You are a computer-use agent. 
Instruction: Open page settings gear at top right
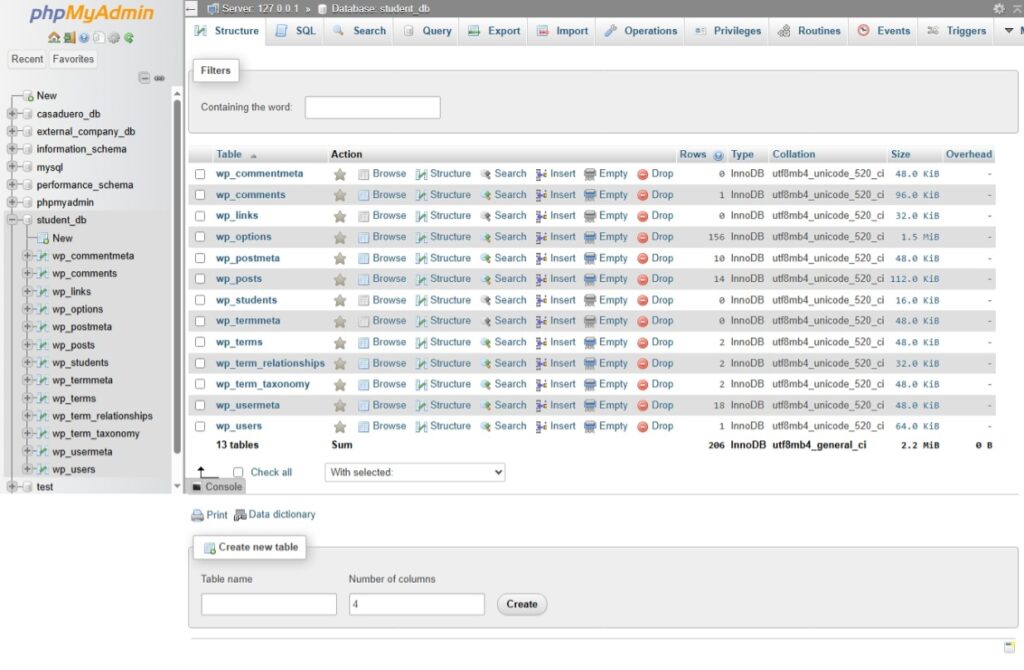(998, 8)
